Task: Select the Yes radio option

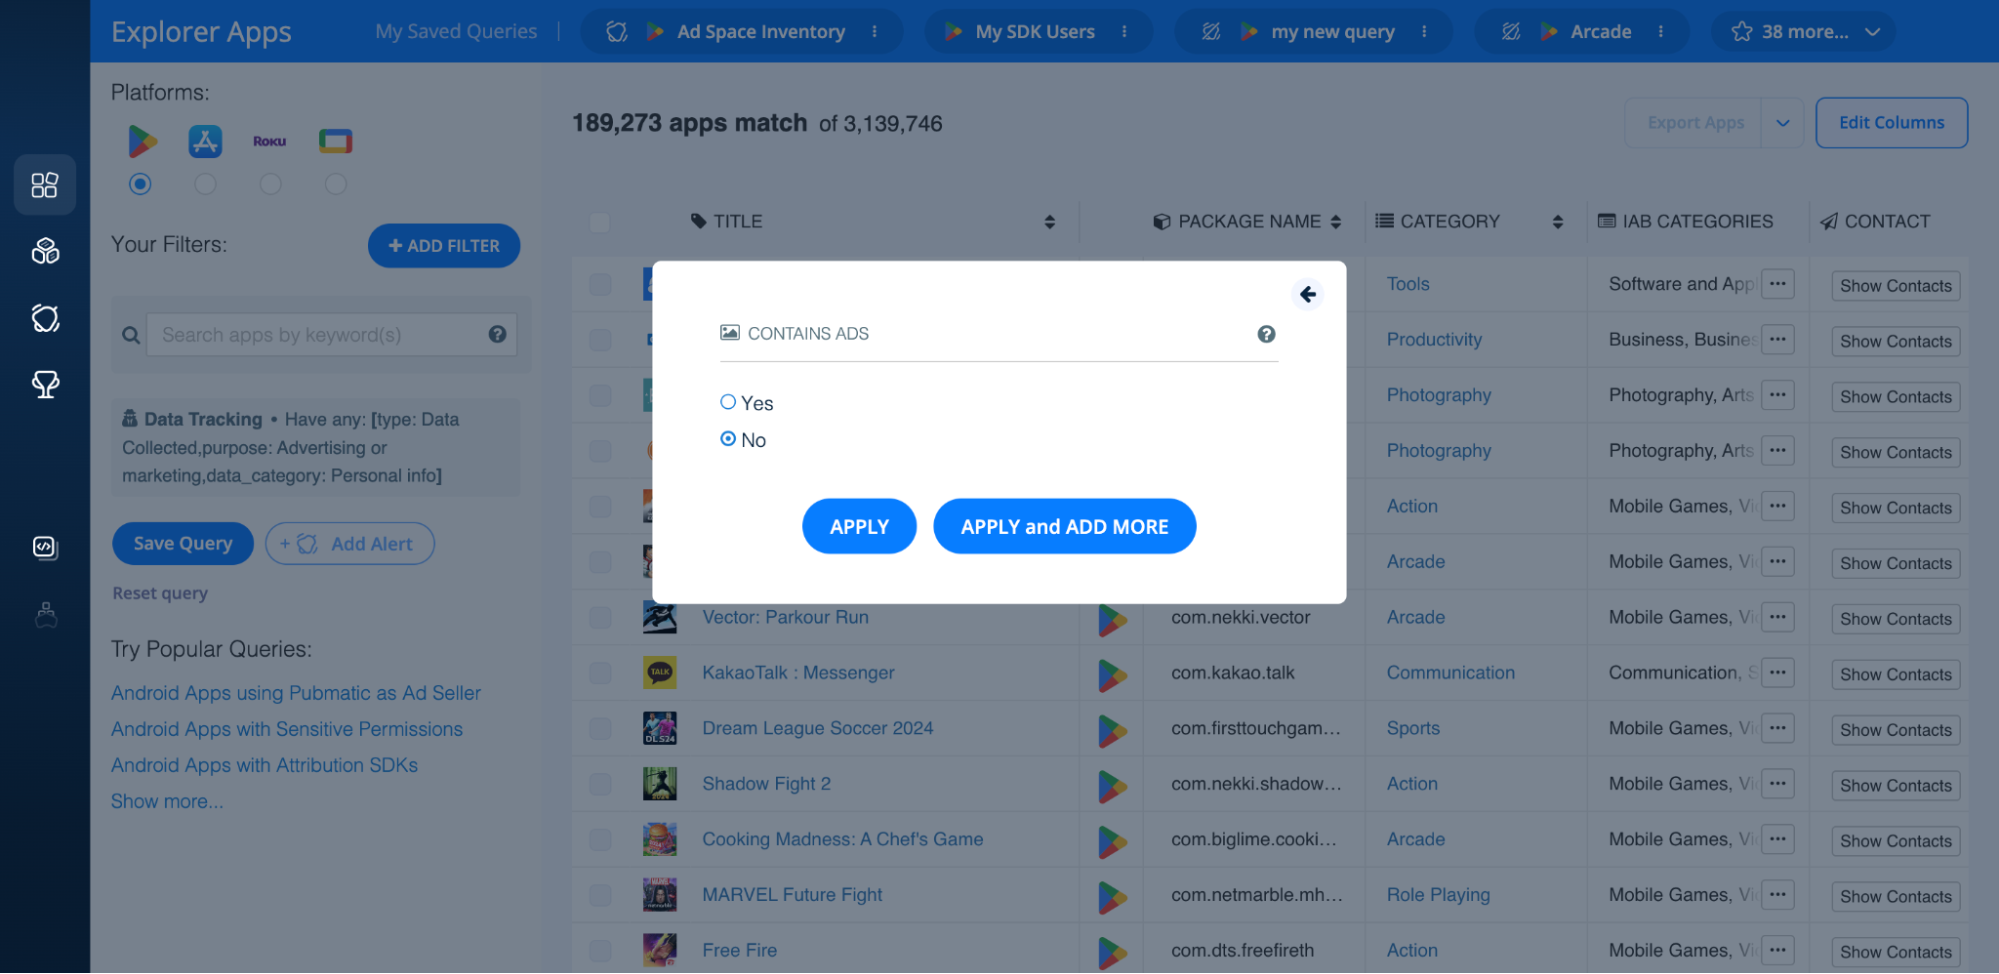Action: pos(728,402)
